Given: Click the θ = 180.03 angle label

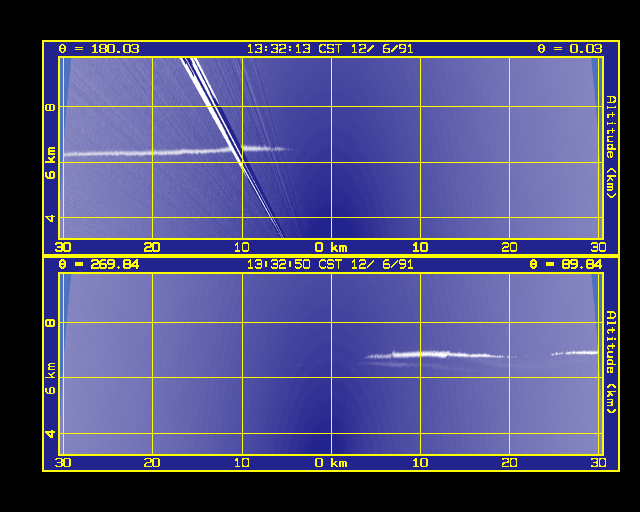Looking at the screenshot, I should 99,49.
